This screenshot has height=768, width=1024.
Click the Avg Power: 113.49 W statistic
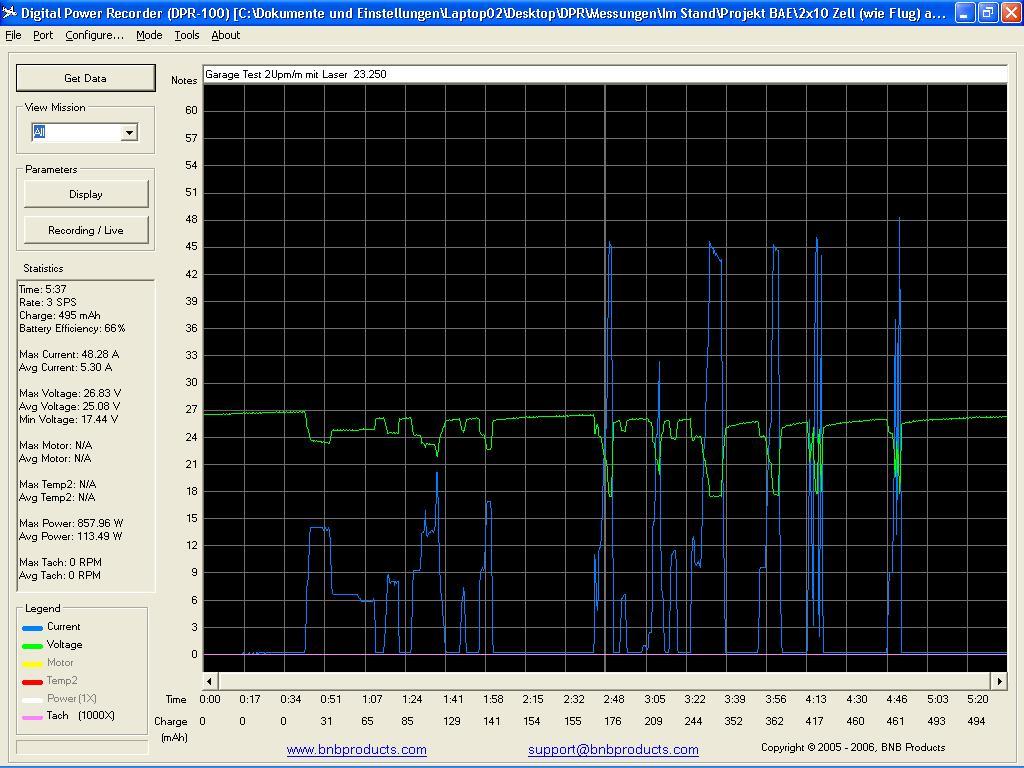click(x=71, y=536)
